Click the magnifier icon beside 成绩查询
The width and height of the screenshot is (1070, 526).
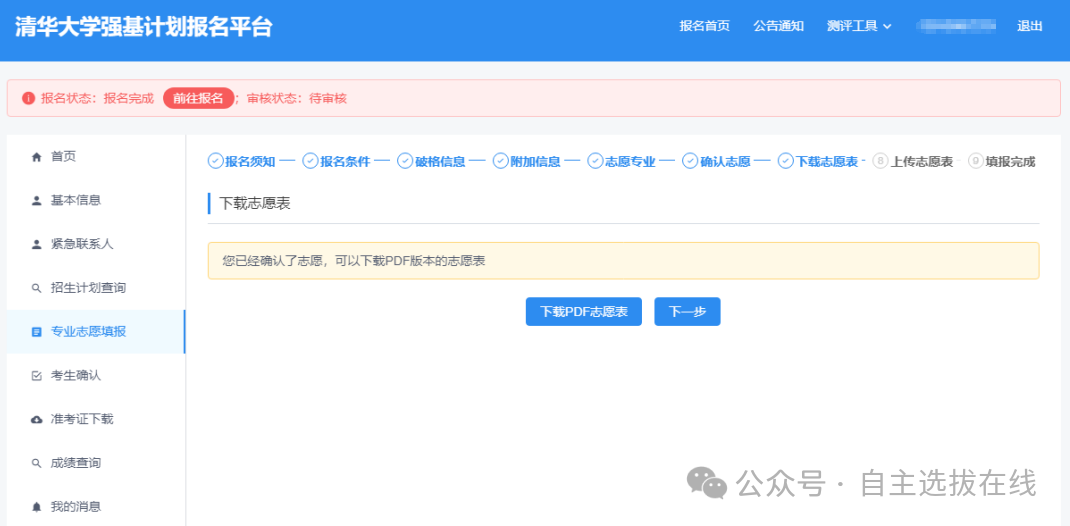click(37, 463)
